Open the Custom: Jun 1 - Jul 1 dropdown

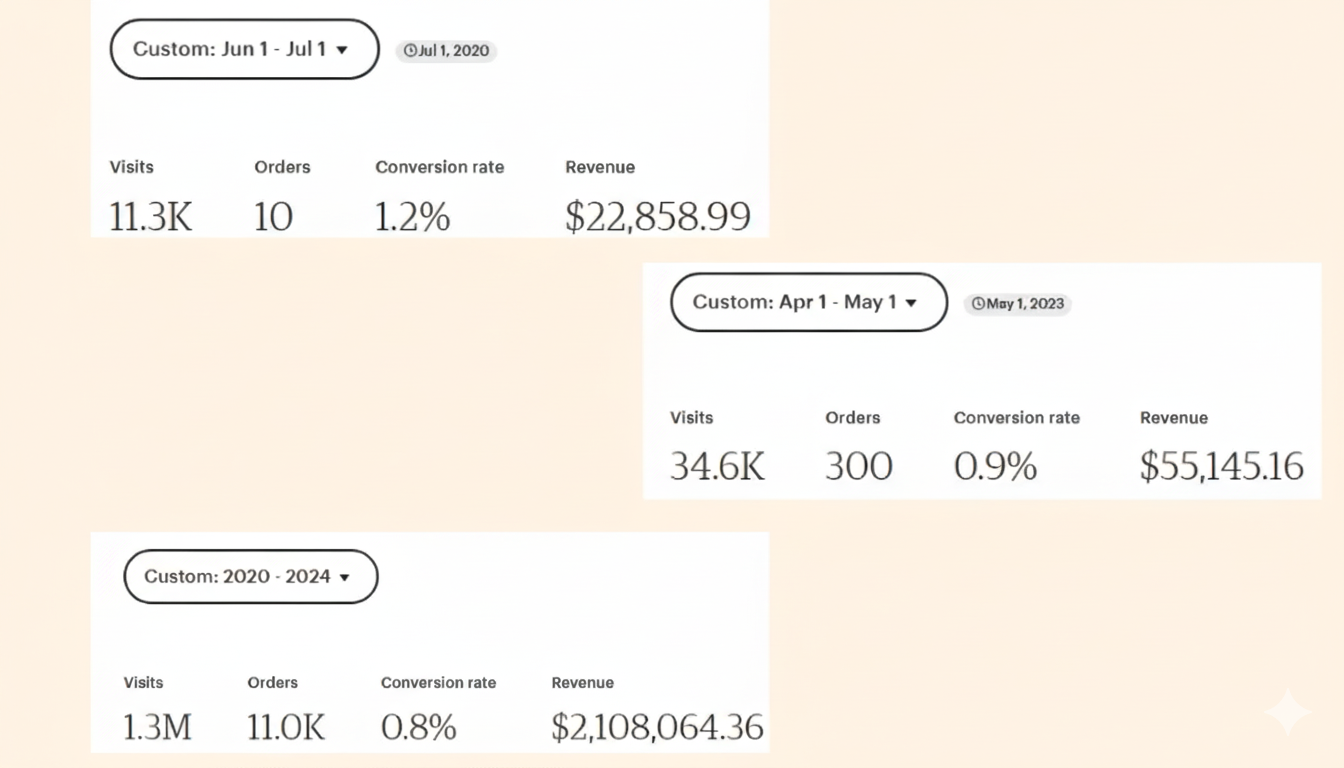click(x=243, y=49)
